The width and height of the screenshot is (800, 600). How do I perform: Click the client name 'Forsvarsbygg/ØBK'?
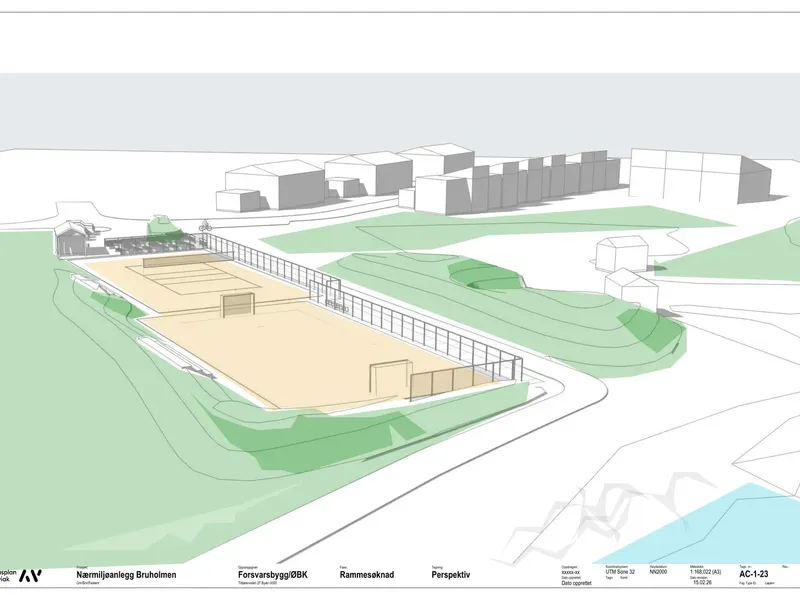pyautogui.click(x=272, y=574)
